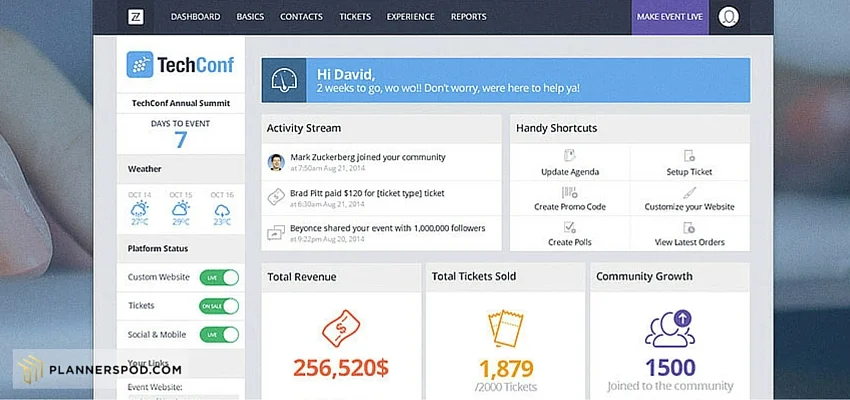This screenshot has width=850, height=400.
Task: Open the Update Agenda shortcut link
Action: pos(570,172)
